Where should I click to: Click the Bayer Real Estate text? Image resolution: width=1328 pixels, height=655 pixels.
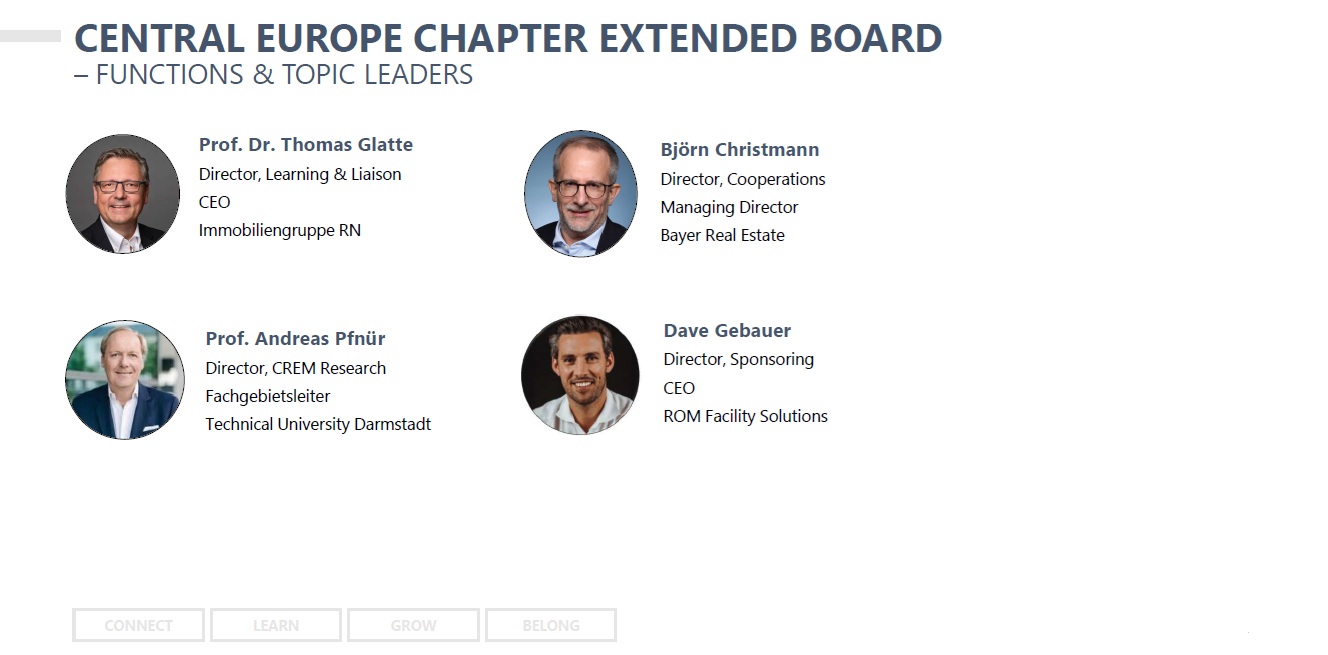pos(722,236)
